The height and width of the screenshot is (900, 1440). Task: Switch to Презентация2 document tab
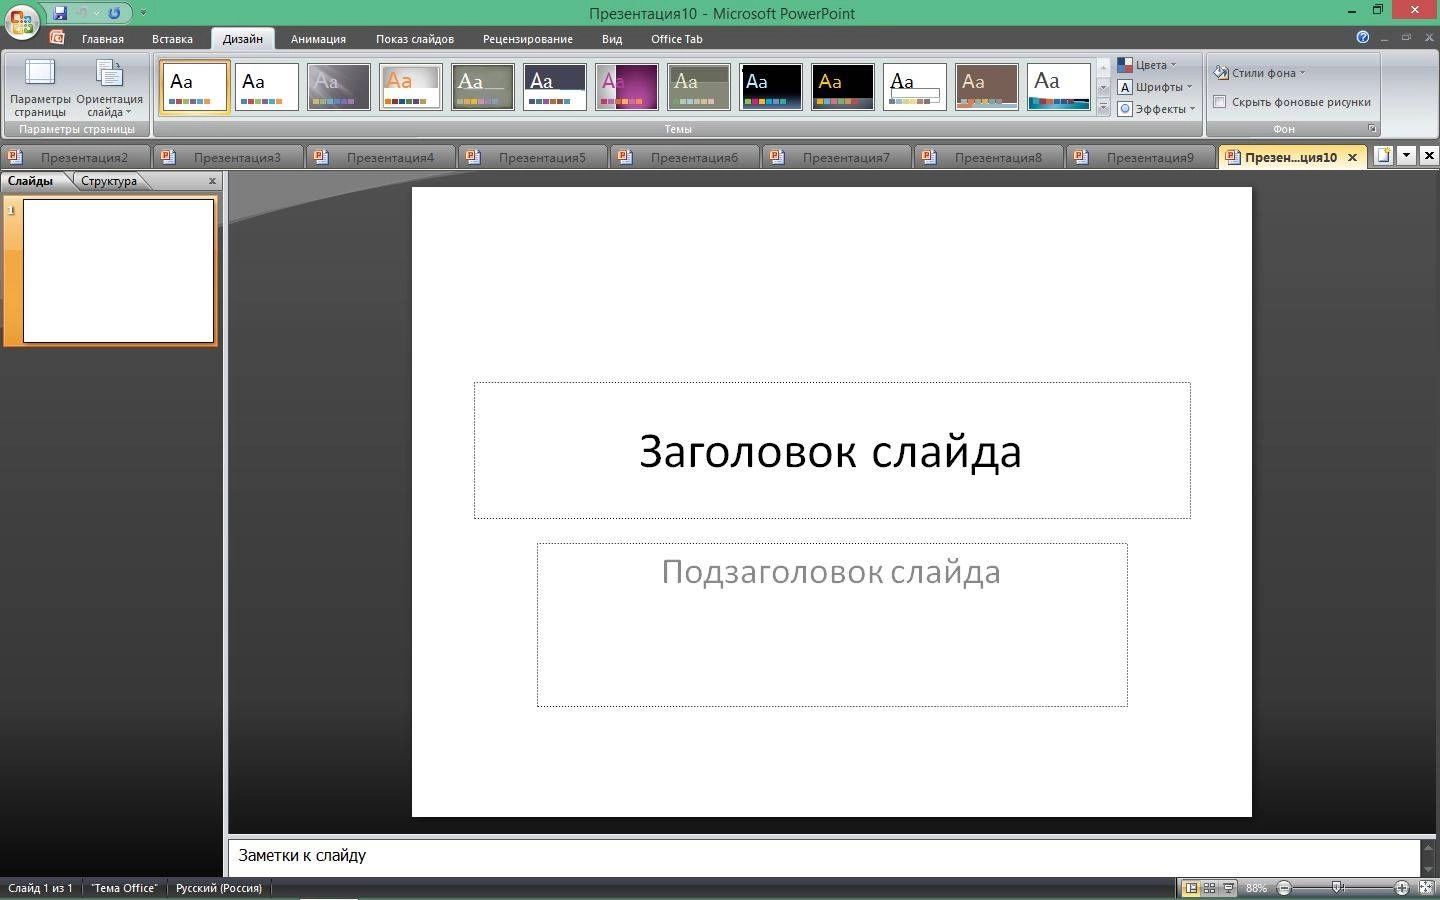(x=76, y=157)
